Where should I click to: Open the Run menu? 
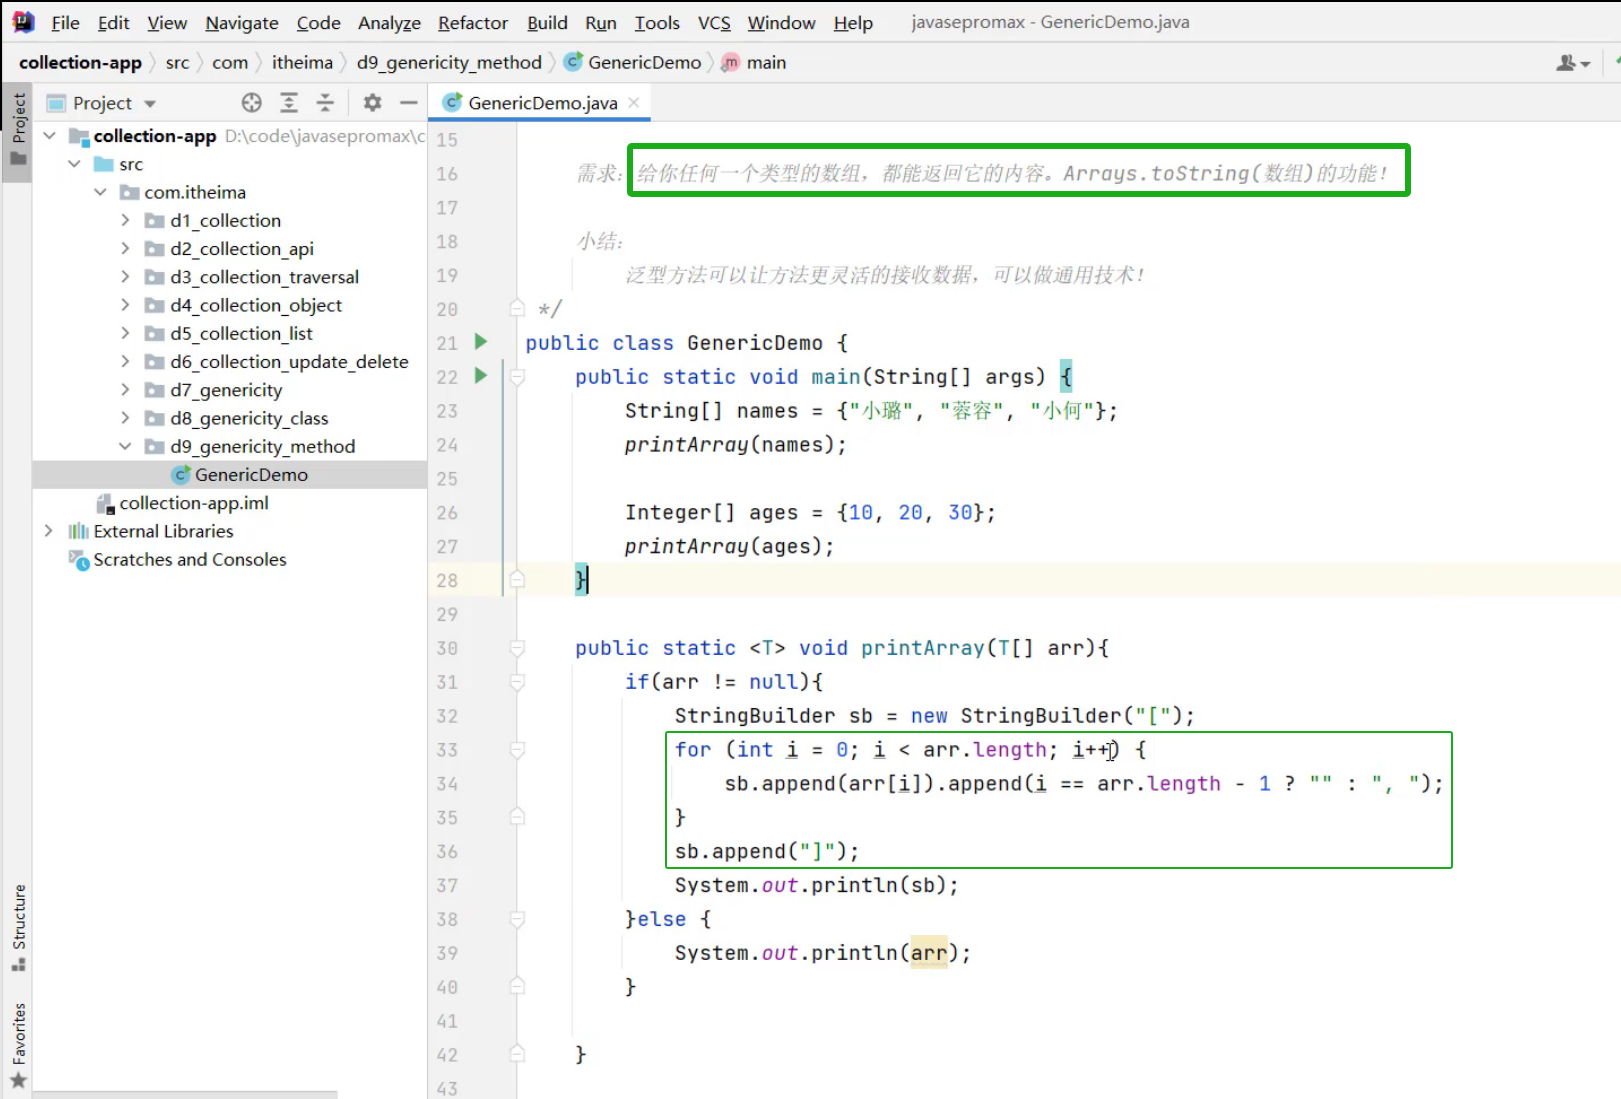[600, 23]
